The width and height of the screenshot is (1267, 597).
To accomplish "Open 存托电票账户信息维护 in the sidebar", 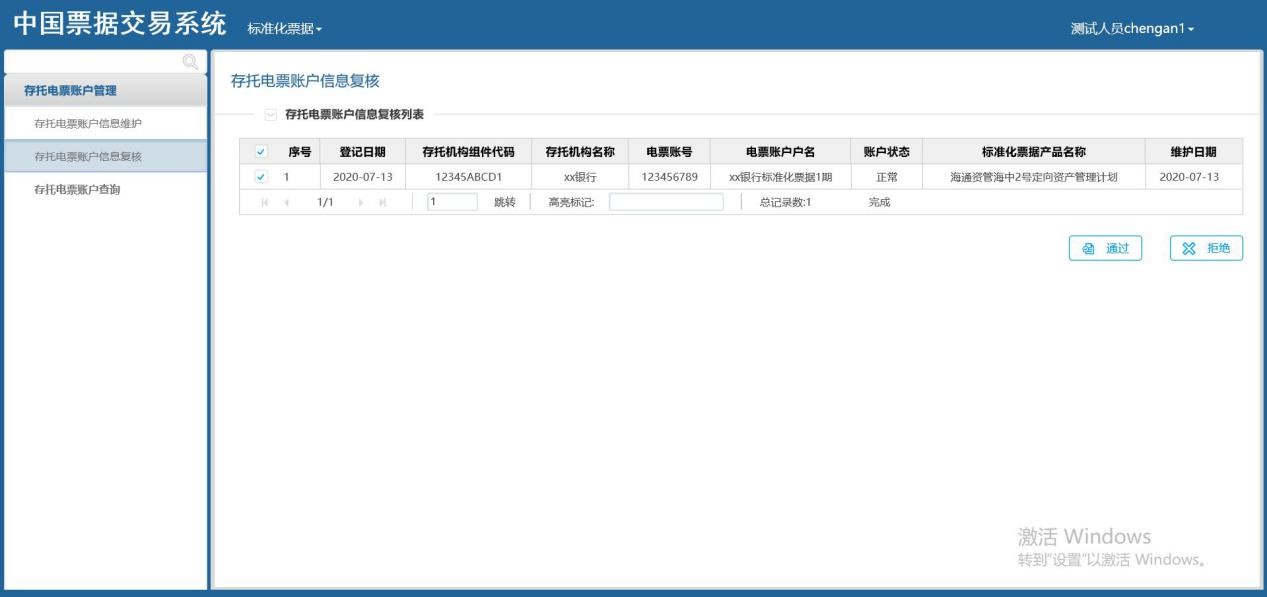I will pyautogui.click(x=88, y=123).
